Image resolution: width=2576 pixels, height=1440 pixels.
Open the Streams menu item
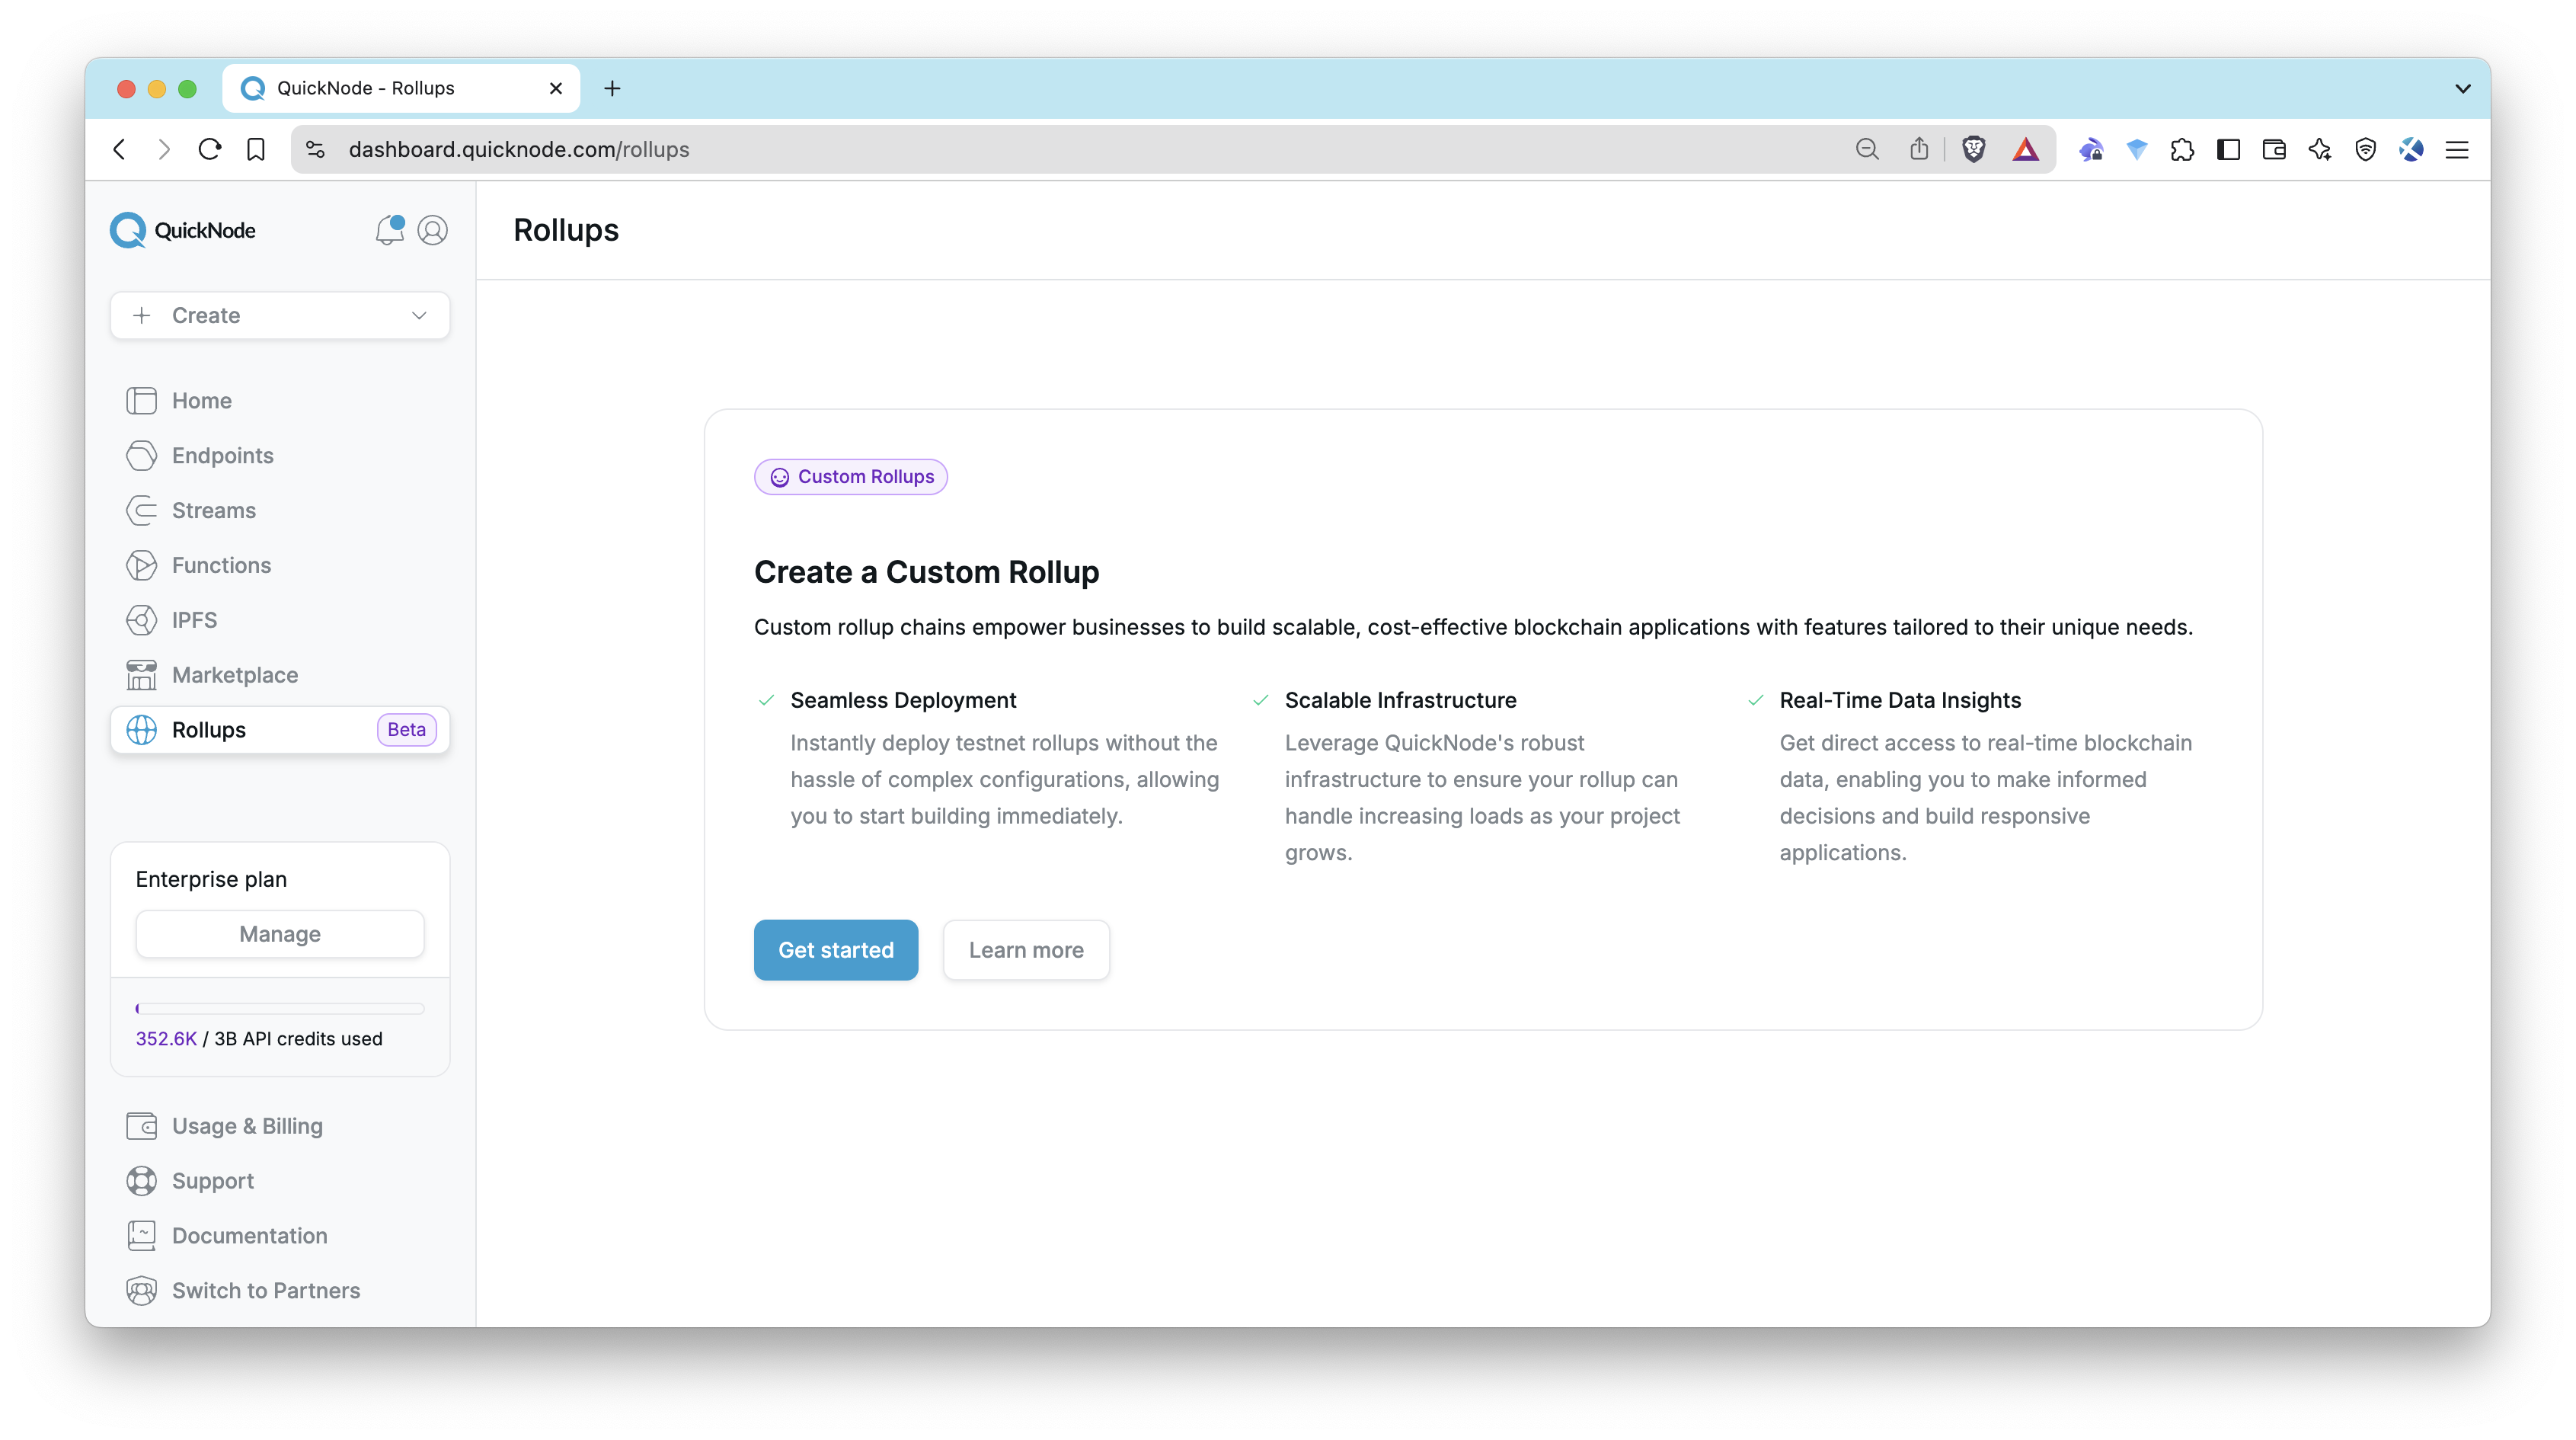click(280, 511)
